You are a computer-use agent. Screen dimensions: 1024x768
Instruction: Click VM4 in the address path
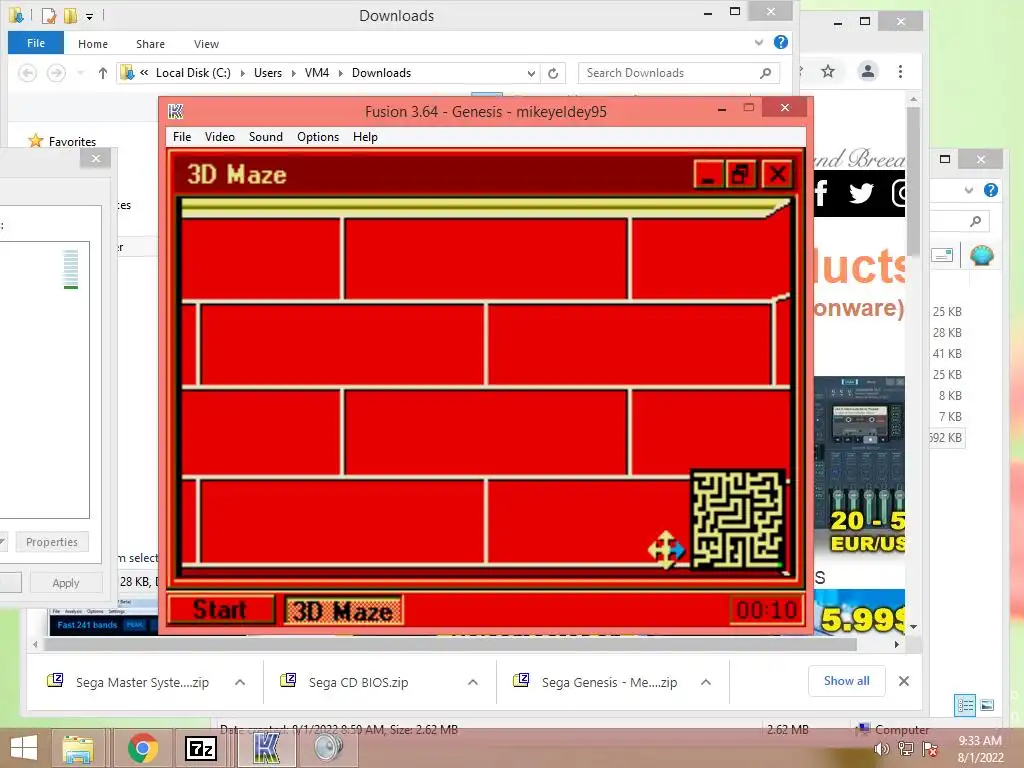pos(317,72)
